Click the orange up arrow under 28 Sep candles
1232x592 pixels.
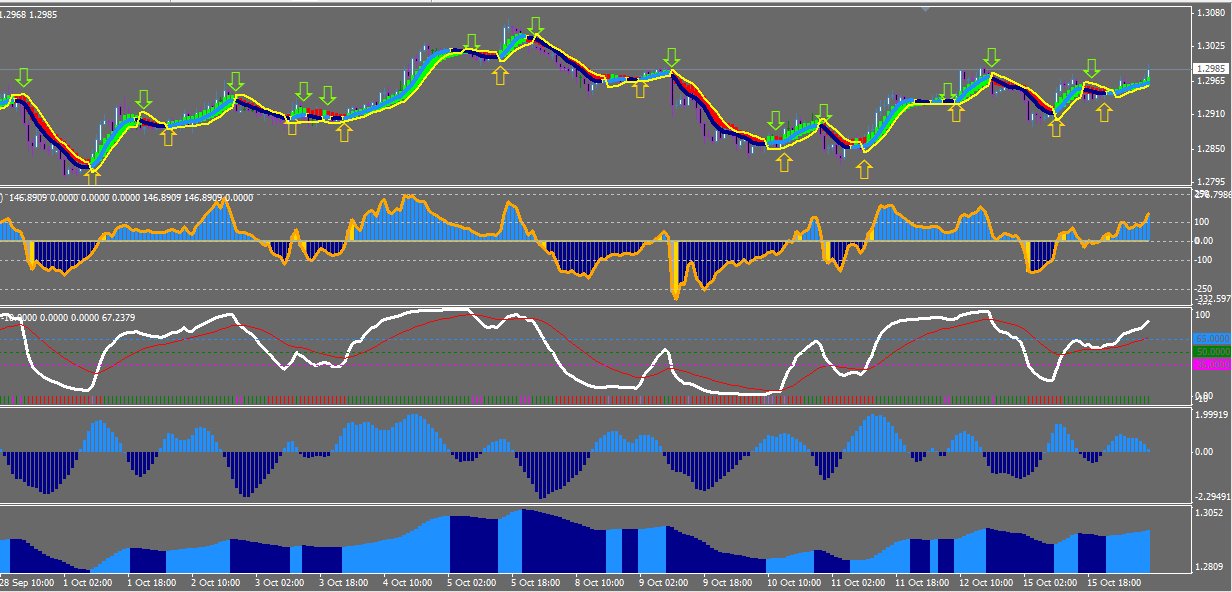92,174
